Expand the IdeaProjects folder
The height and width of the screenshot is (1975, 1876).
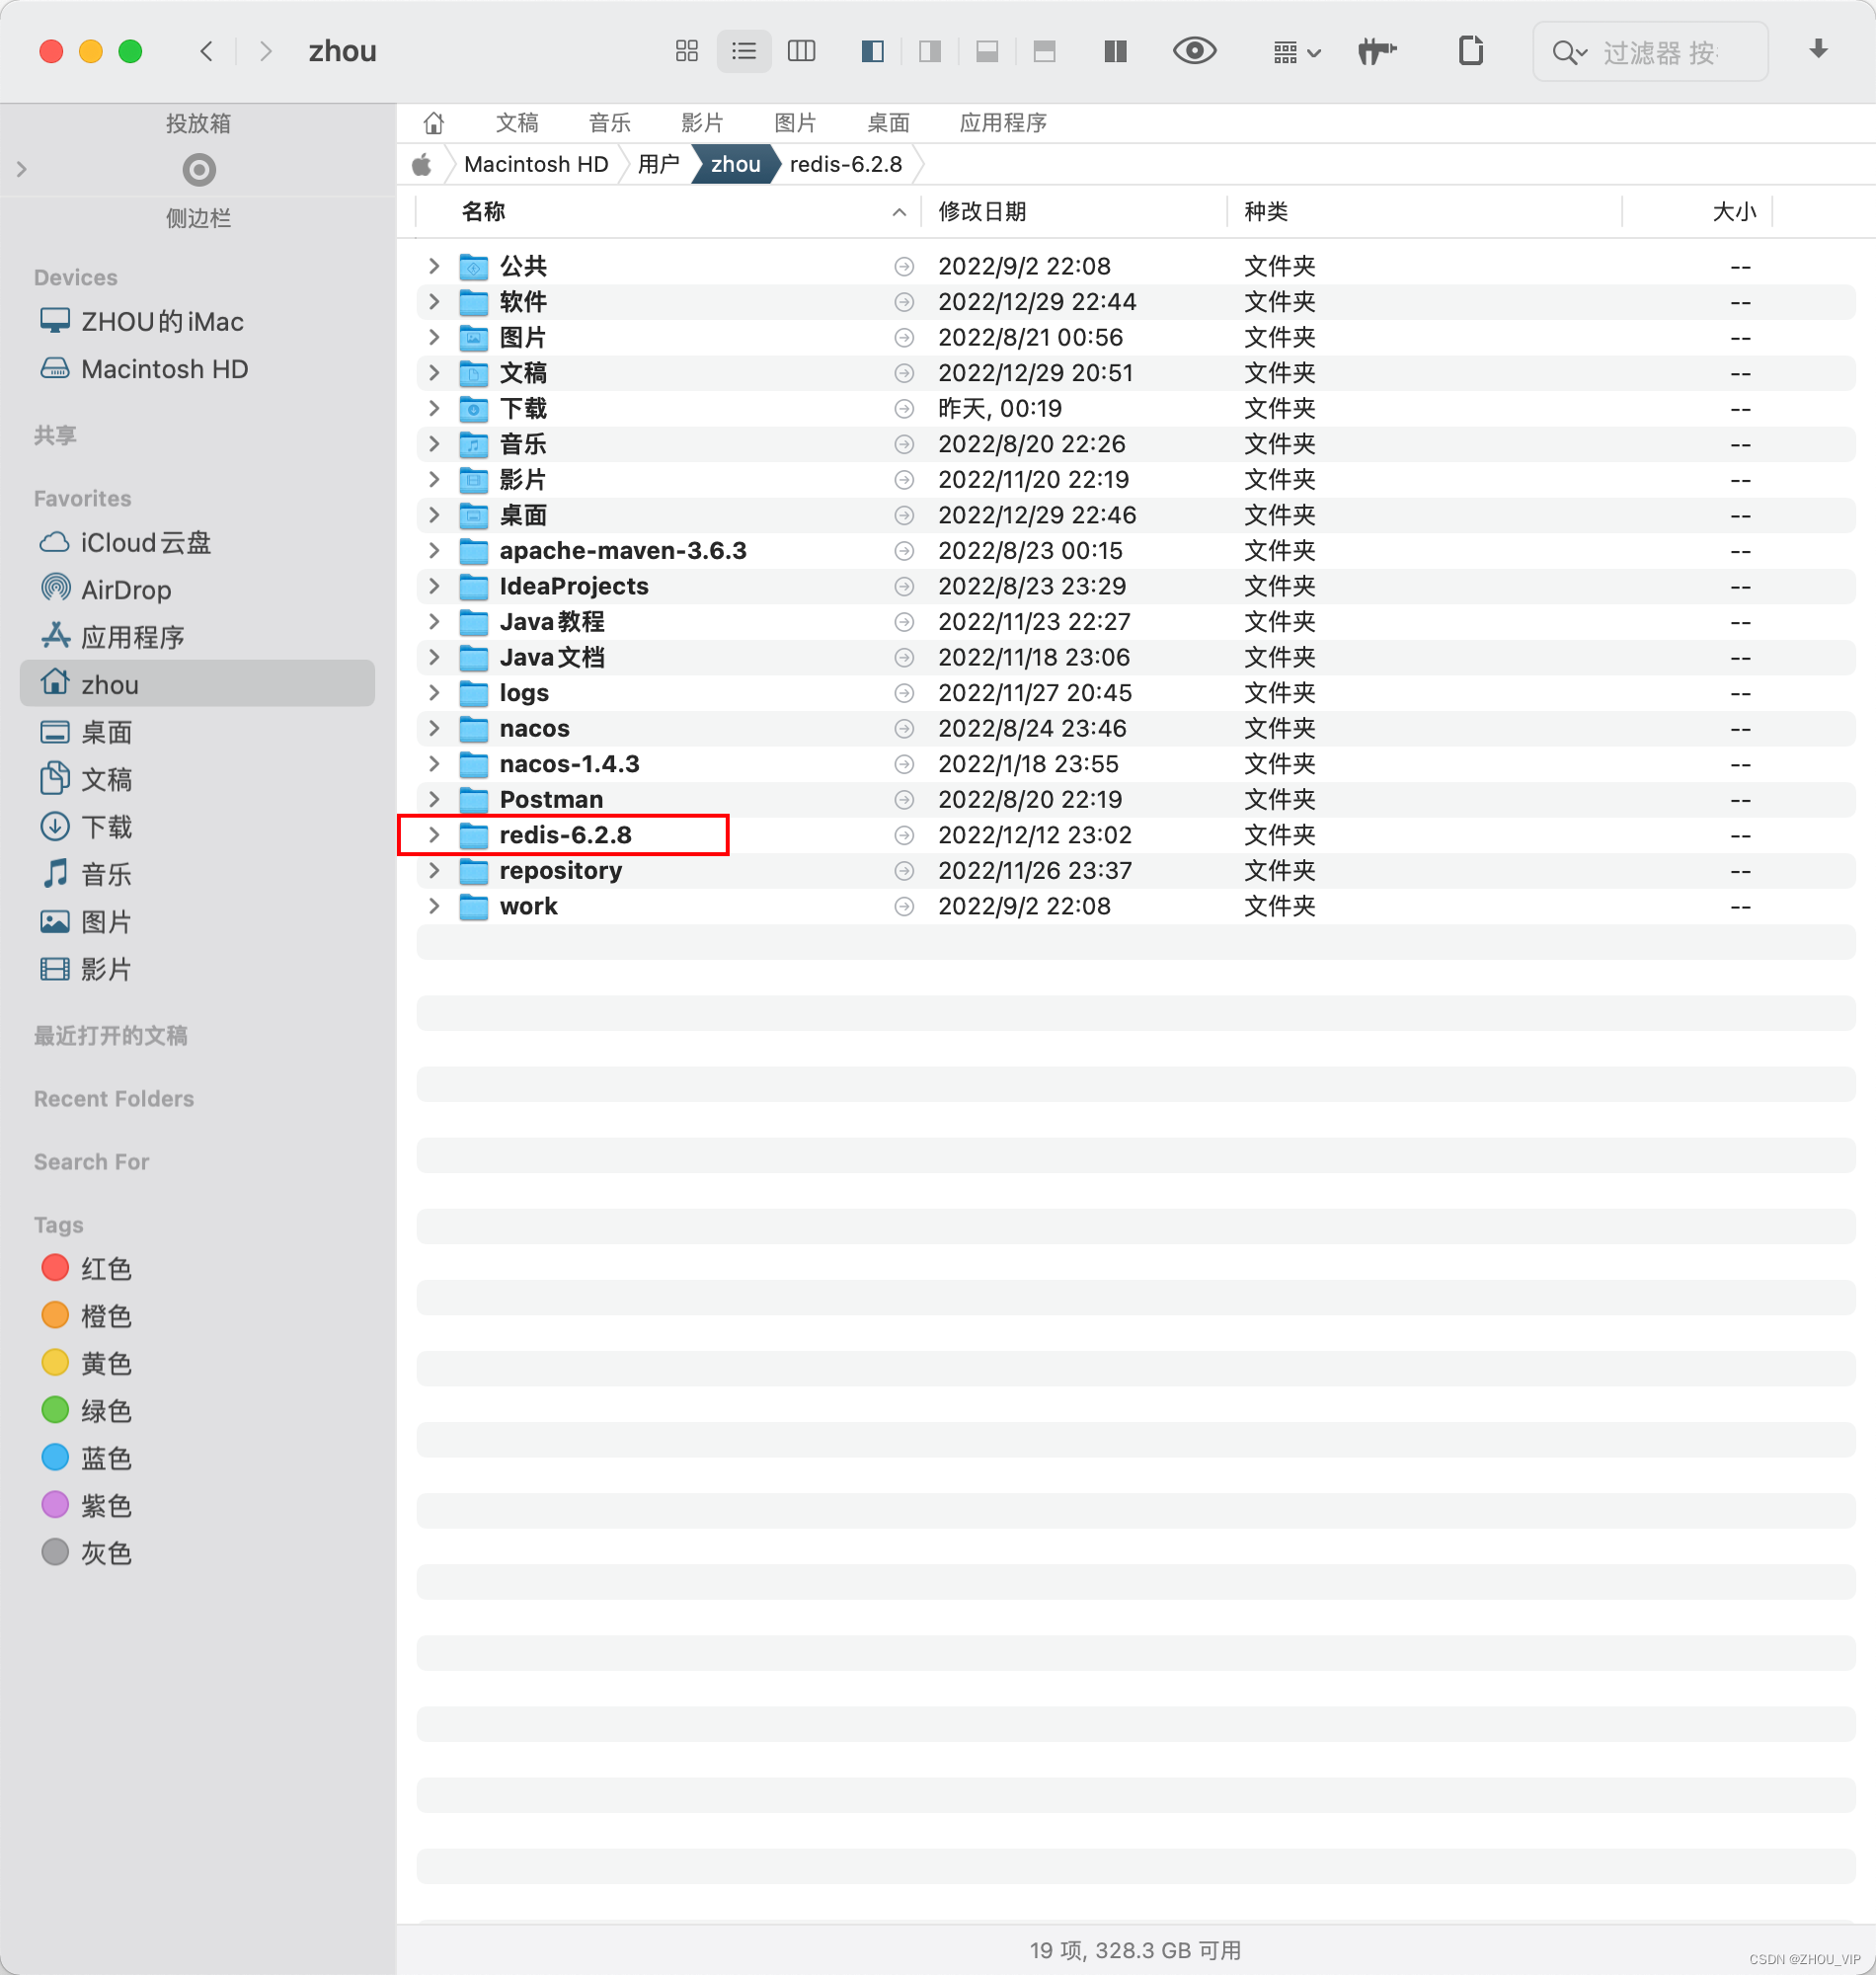434,585
